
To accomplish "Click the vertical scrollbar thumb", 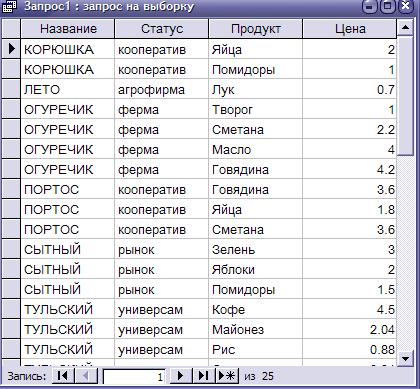I will pyautogui.click(x=406, y=96).
